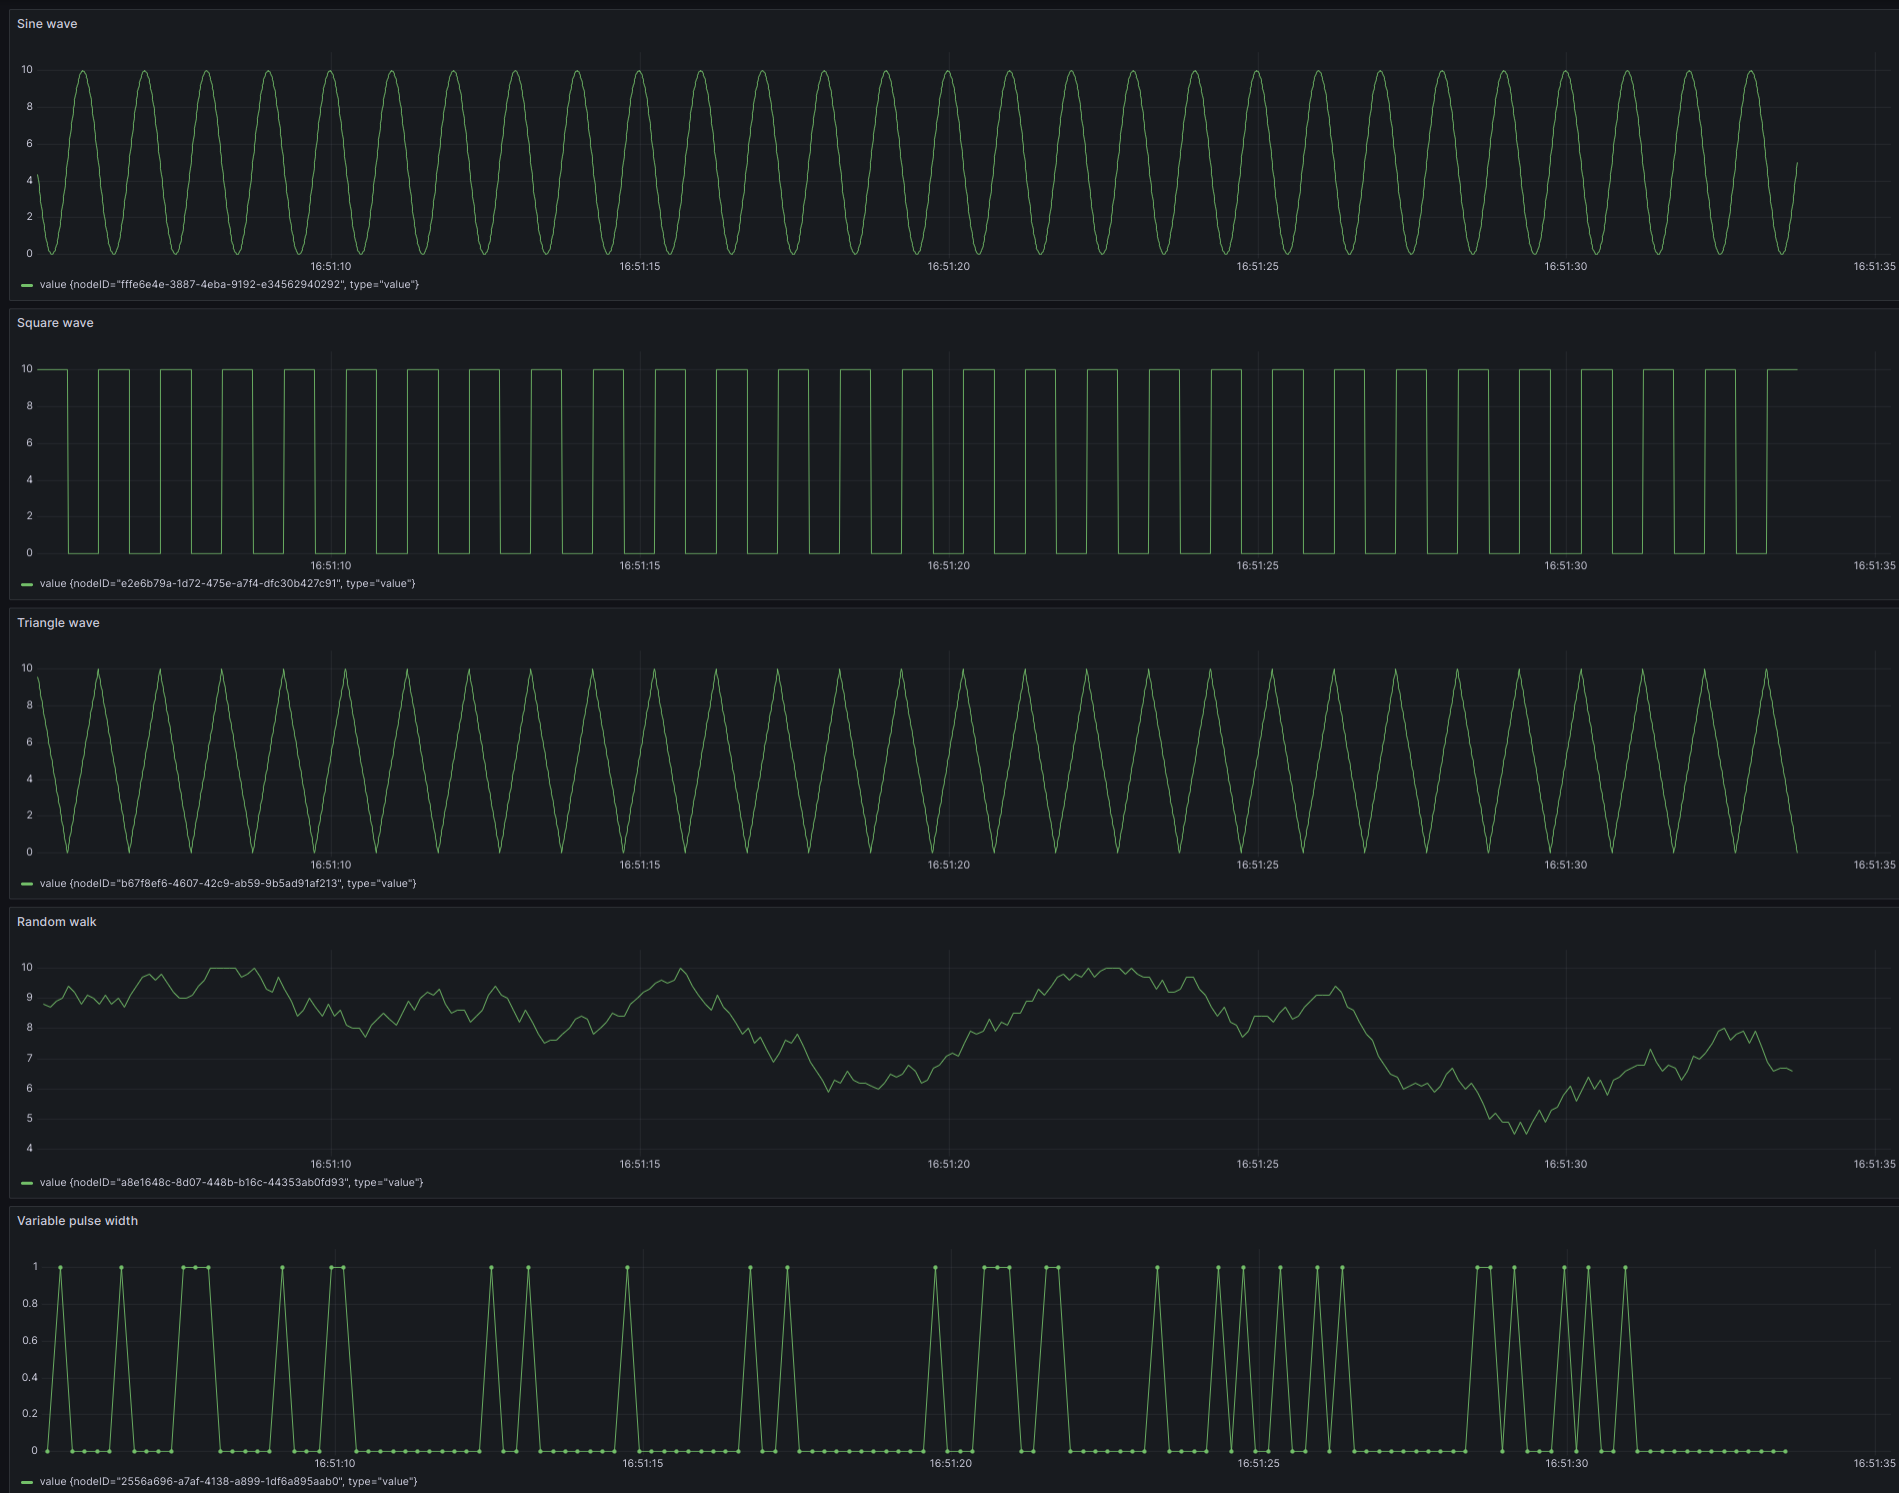Click the Random walk legend color indicator
Viewport: 1899px width, 1493px height.
point(27,1183)
